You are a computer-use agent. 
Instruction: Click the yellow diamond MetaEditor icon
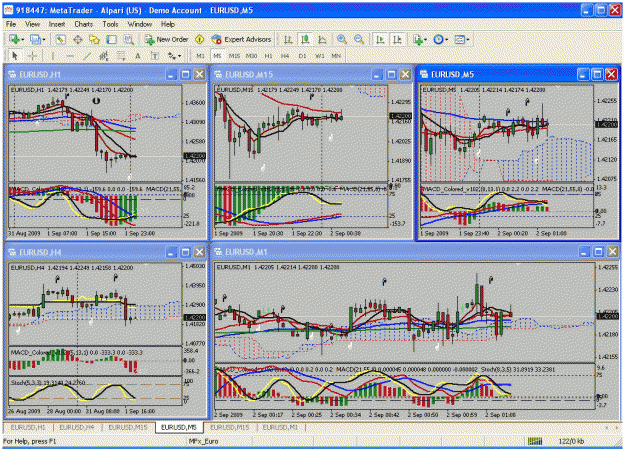click(199, 39)
